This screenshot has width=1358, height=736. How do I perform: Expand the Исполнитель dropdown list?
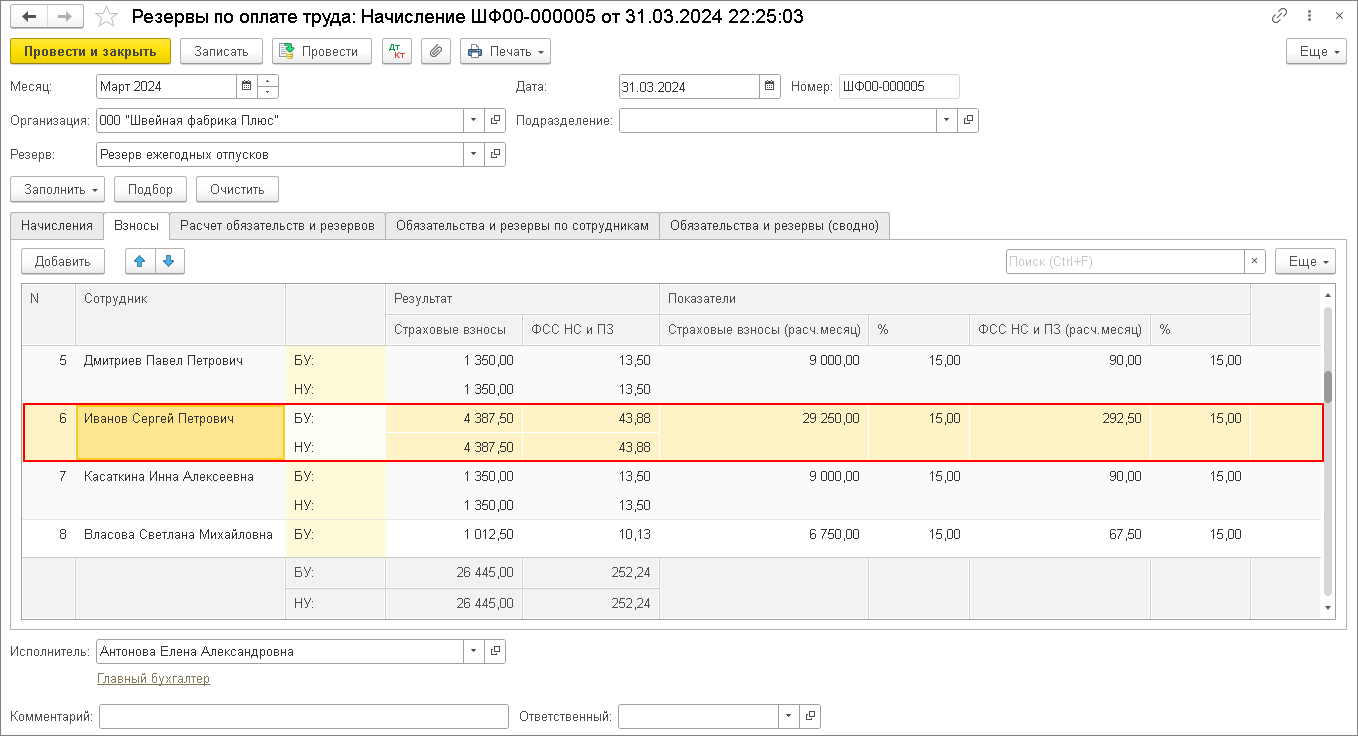click(474, 652)
